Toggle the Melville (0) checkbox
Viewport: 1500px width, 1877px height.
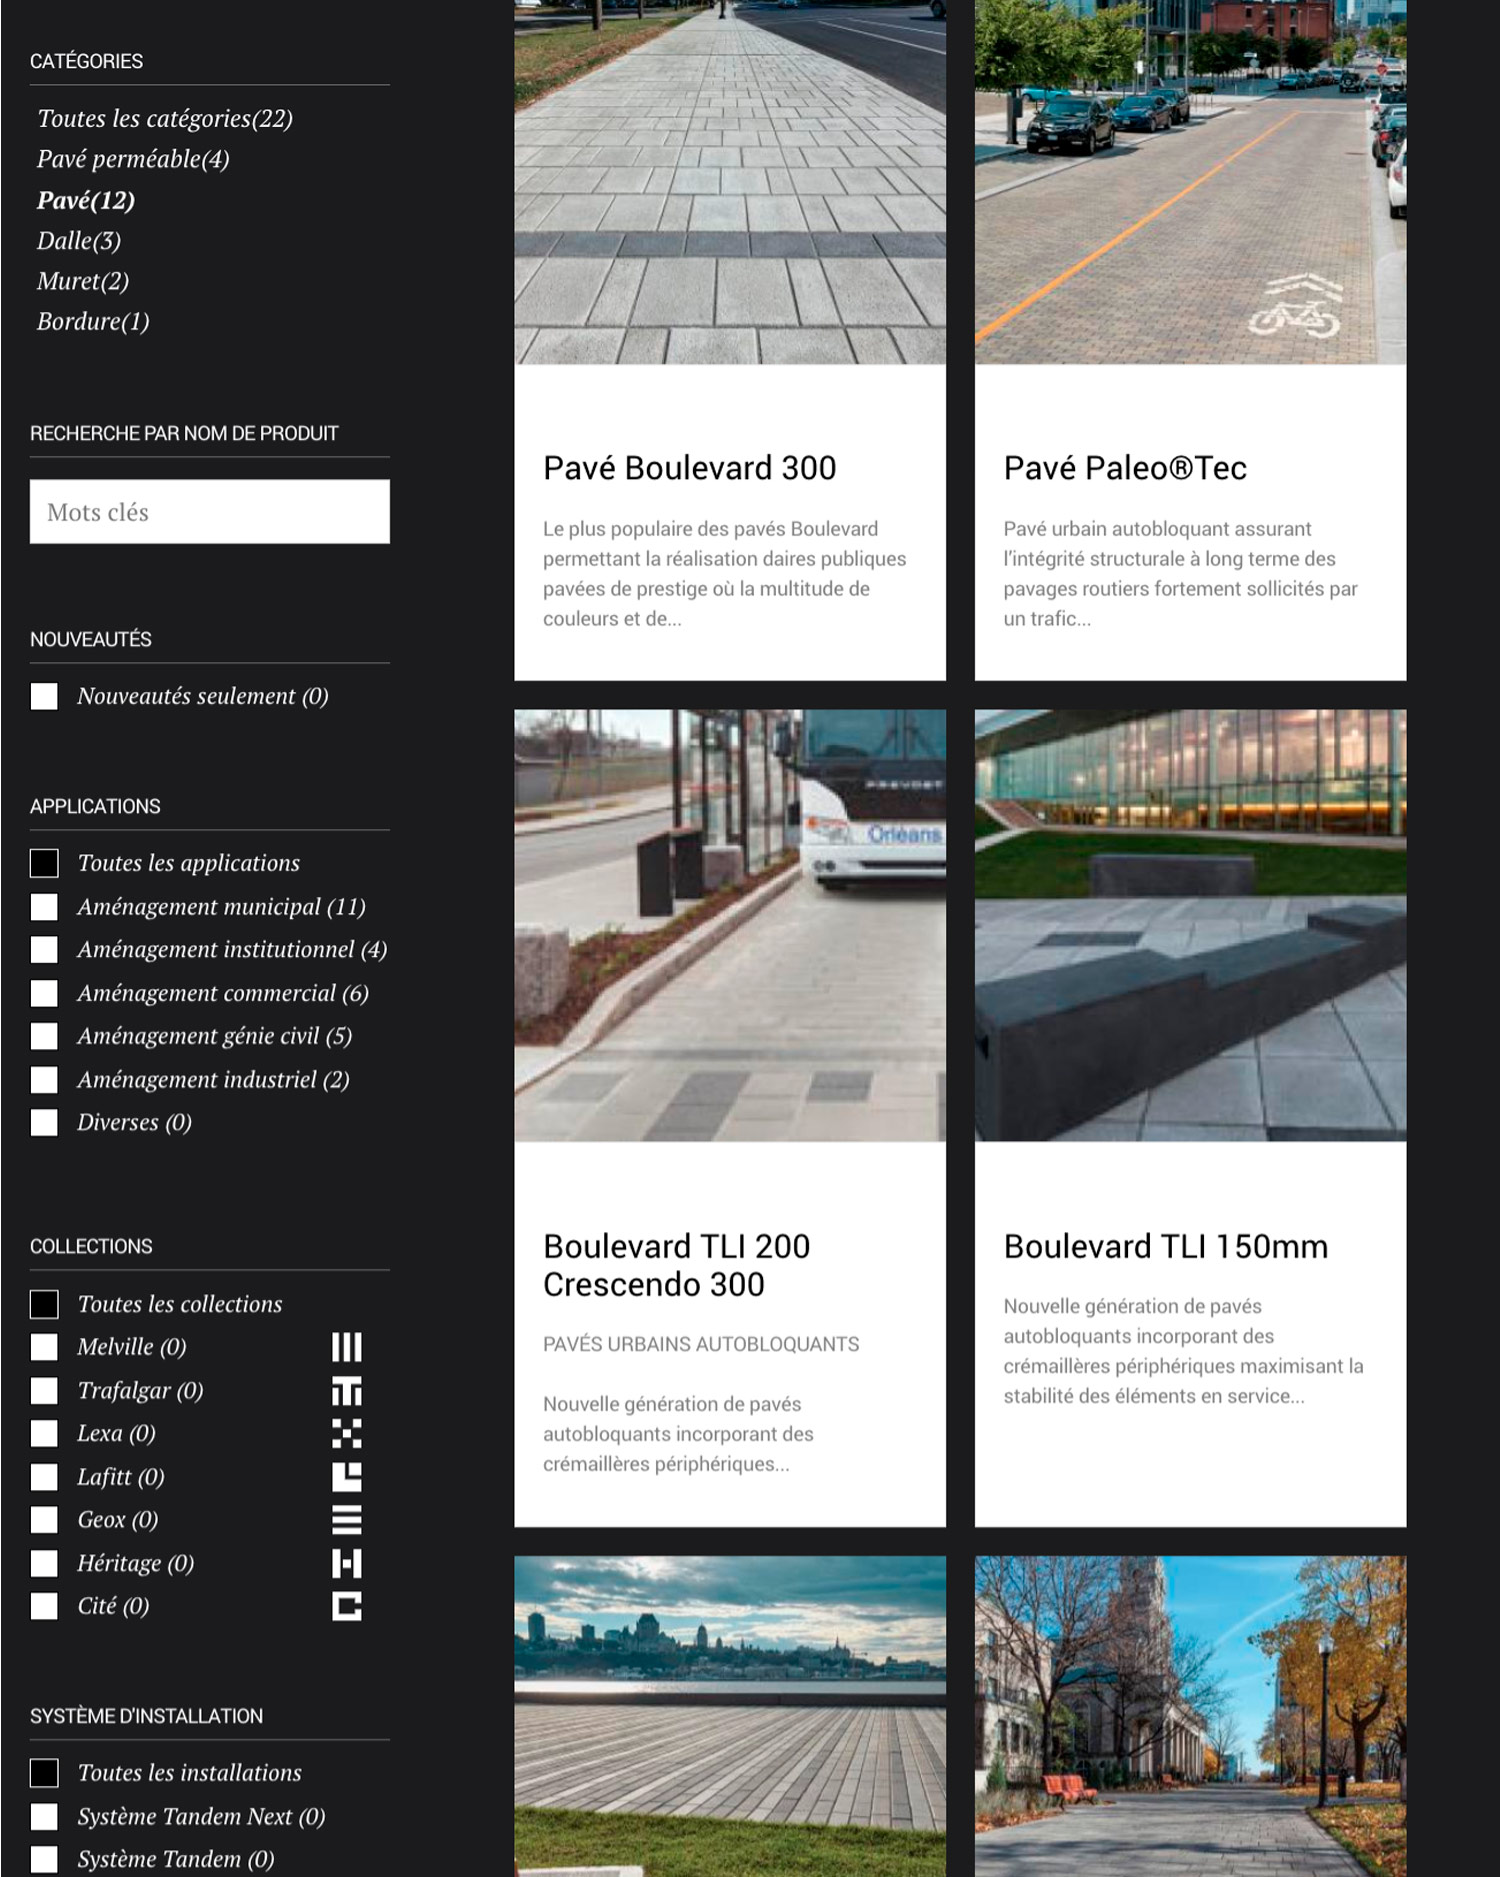[44, 1347]
